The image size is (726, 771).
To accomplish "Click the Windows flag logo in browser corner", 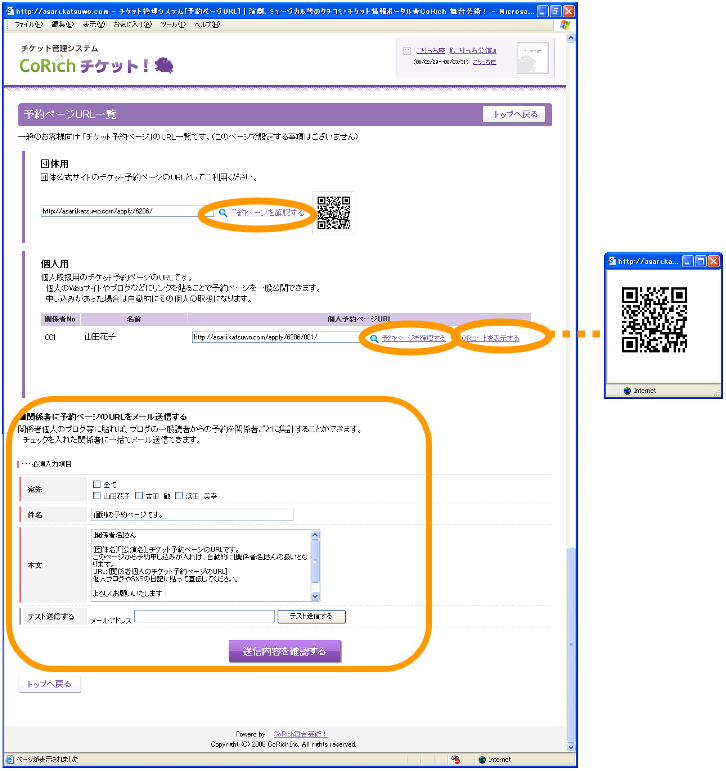I will pos(565,23).
